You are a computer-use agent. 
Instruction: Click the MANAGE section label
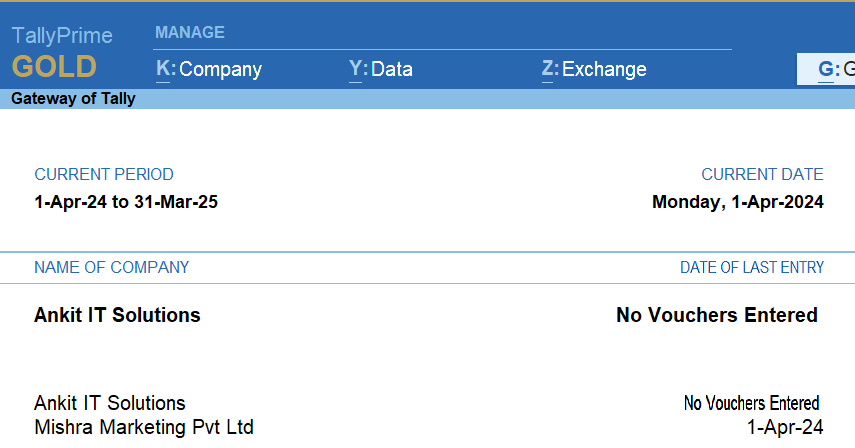189,33
